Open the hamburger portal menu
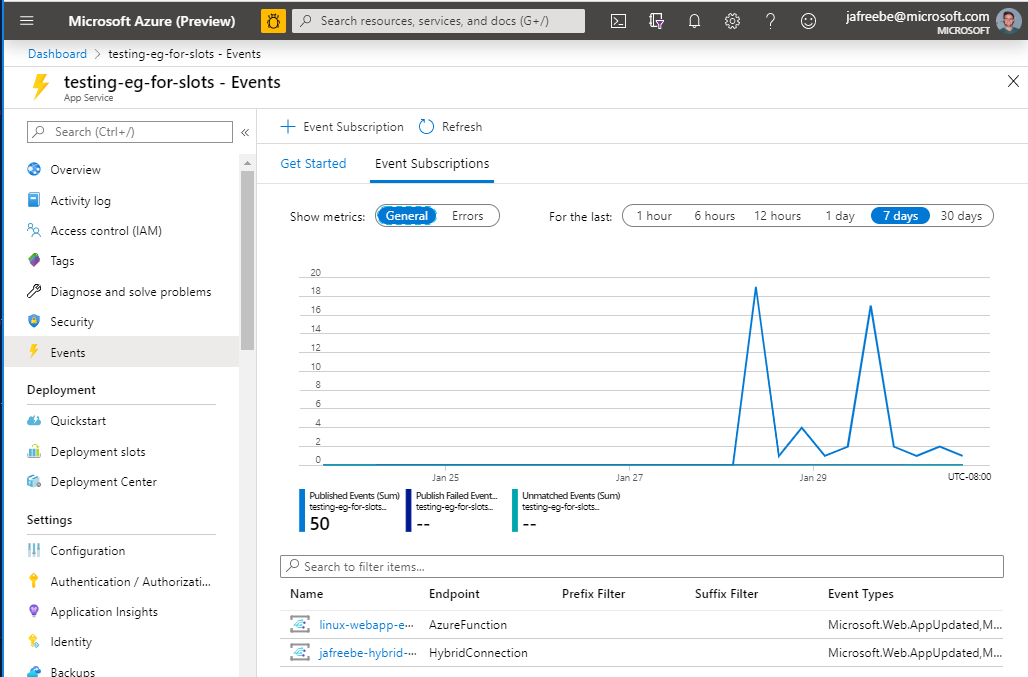This screenshot has width=1028, height=677. click(x=27, y=21)
